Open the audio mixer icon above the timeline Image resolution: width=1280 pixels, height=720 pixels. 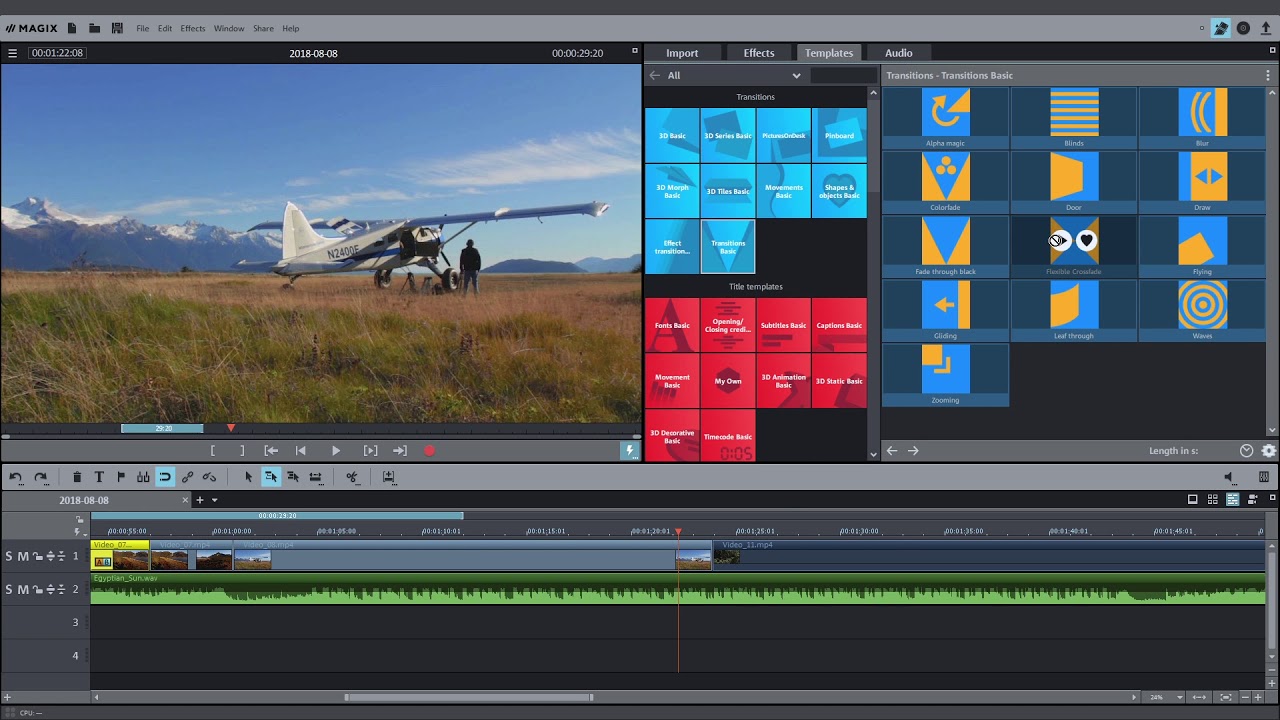tap(1262, 477)
